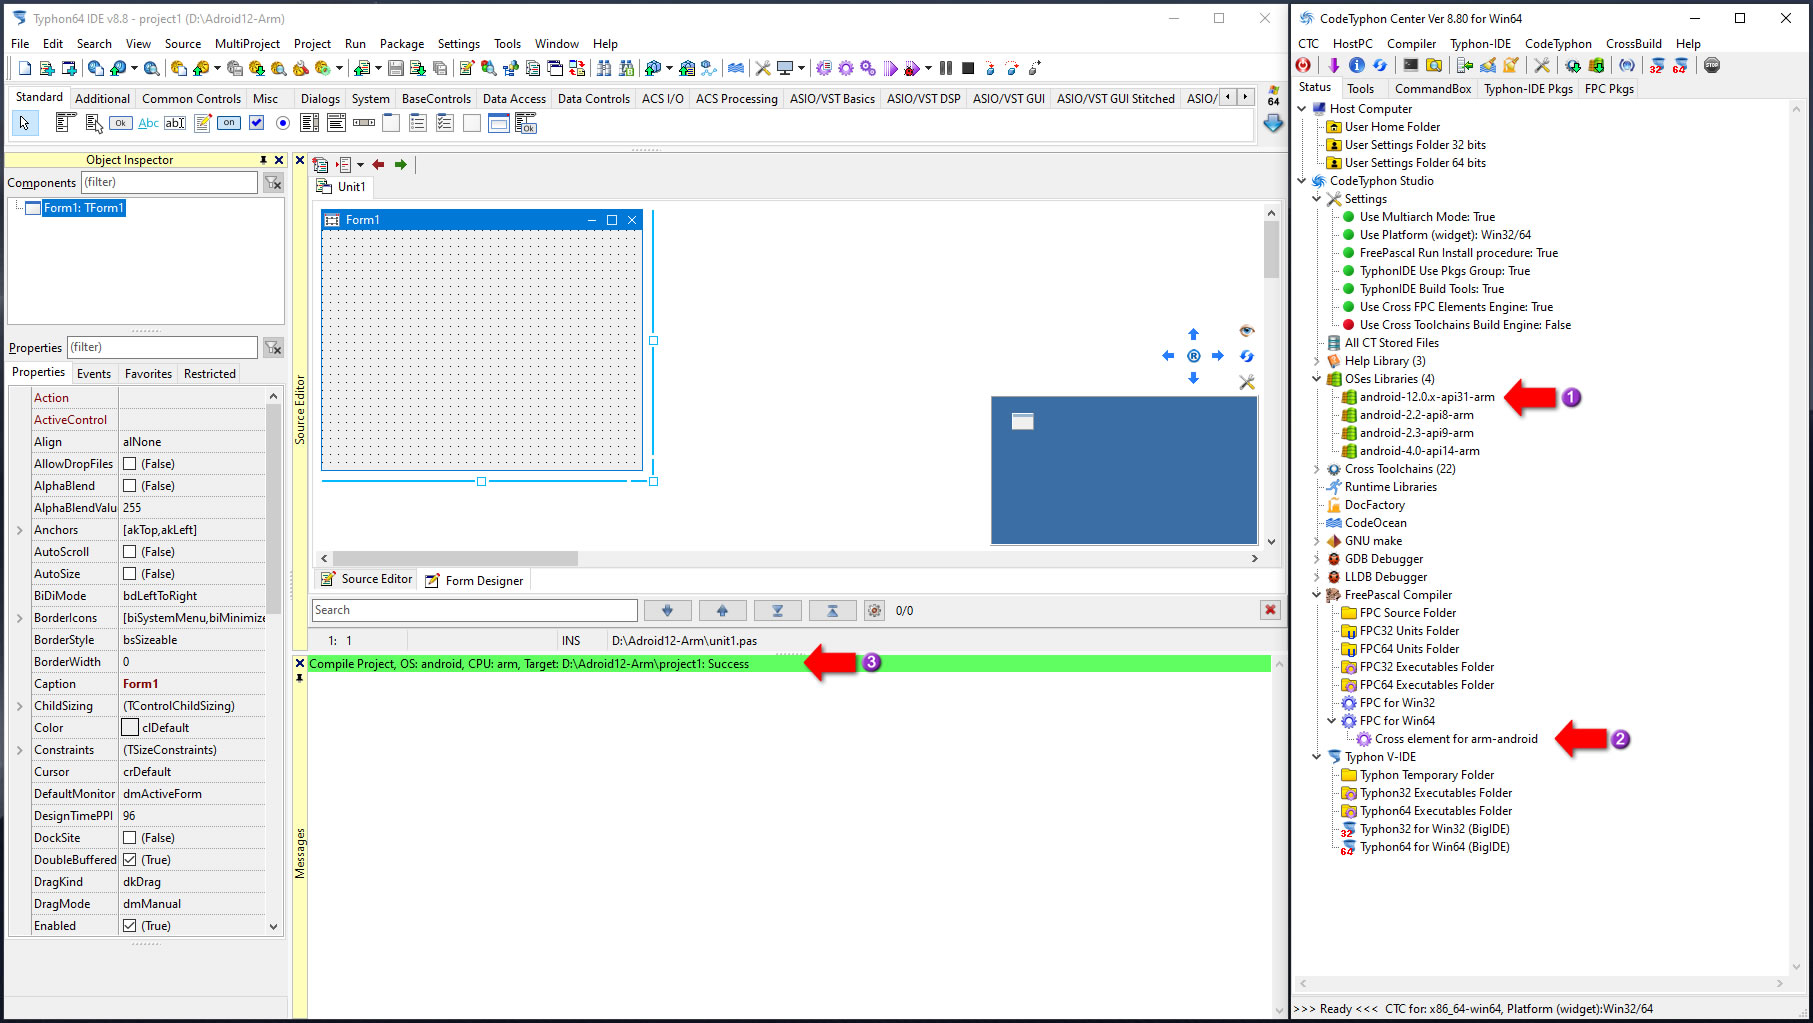
Task: Switch to the Events tab in Object Inspector
Action: (x=94, y=373)
